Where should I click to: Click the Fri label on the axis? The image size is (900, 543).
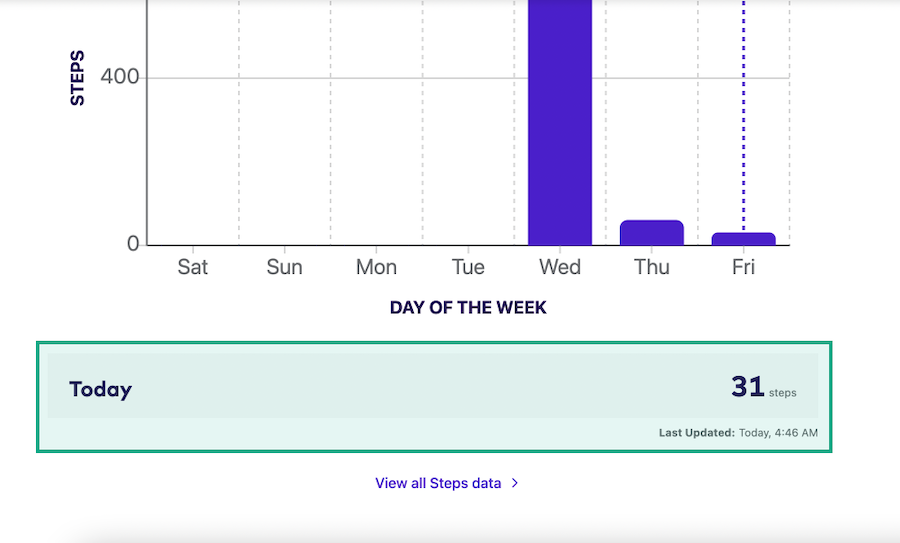(x=743, y=267)
